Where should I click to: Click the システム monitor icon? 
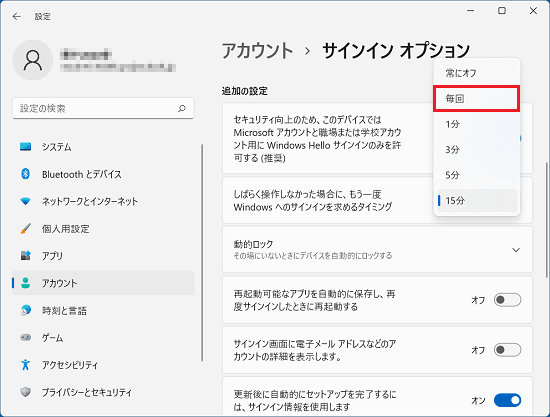tap(25, 147)
